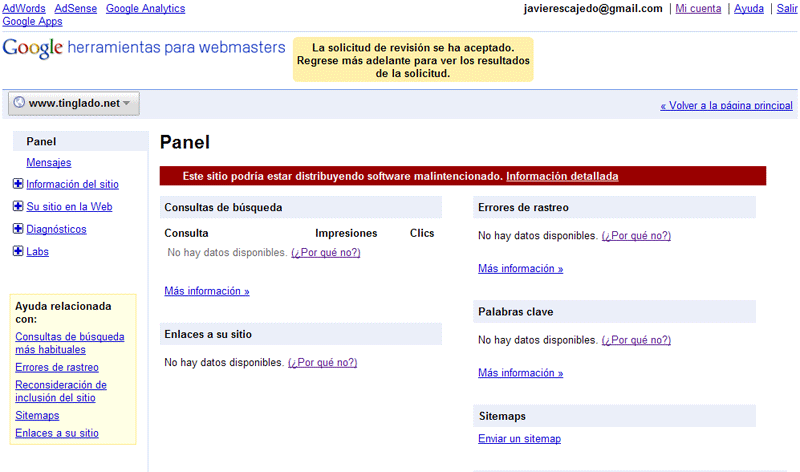Viewport: 800px width, 472px height.
Task: Open Mi cuenta in top bar
Action: point(698,9)
